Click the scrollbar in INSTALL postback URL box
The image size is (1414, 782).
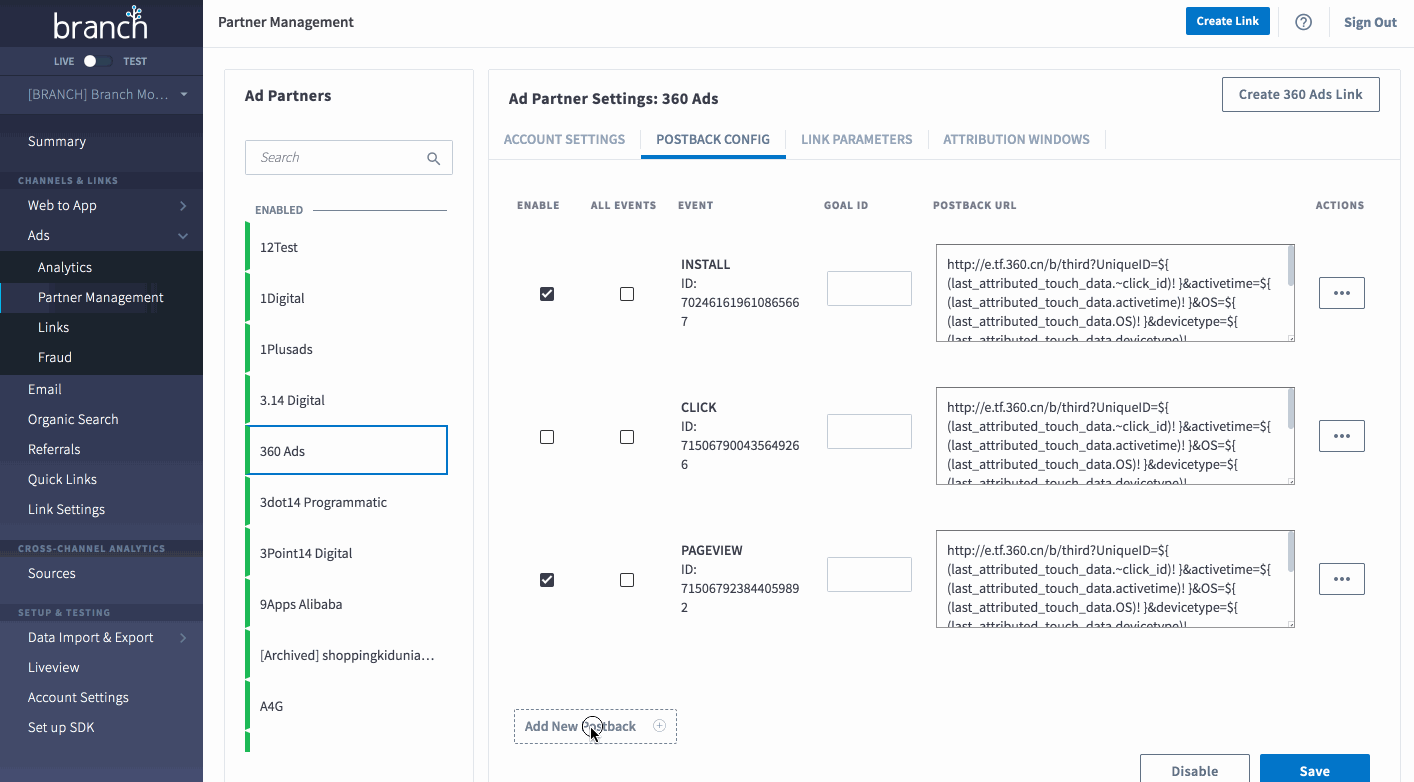pos(1291,265)
